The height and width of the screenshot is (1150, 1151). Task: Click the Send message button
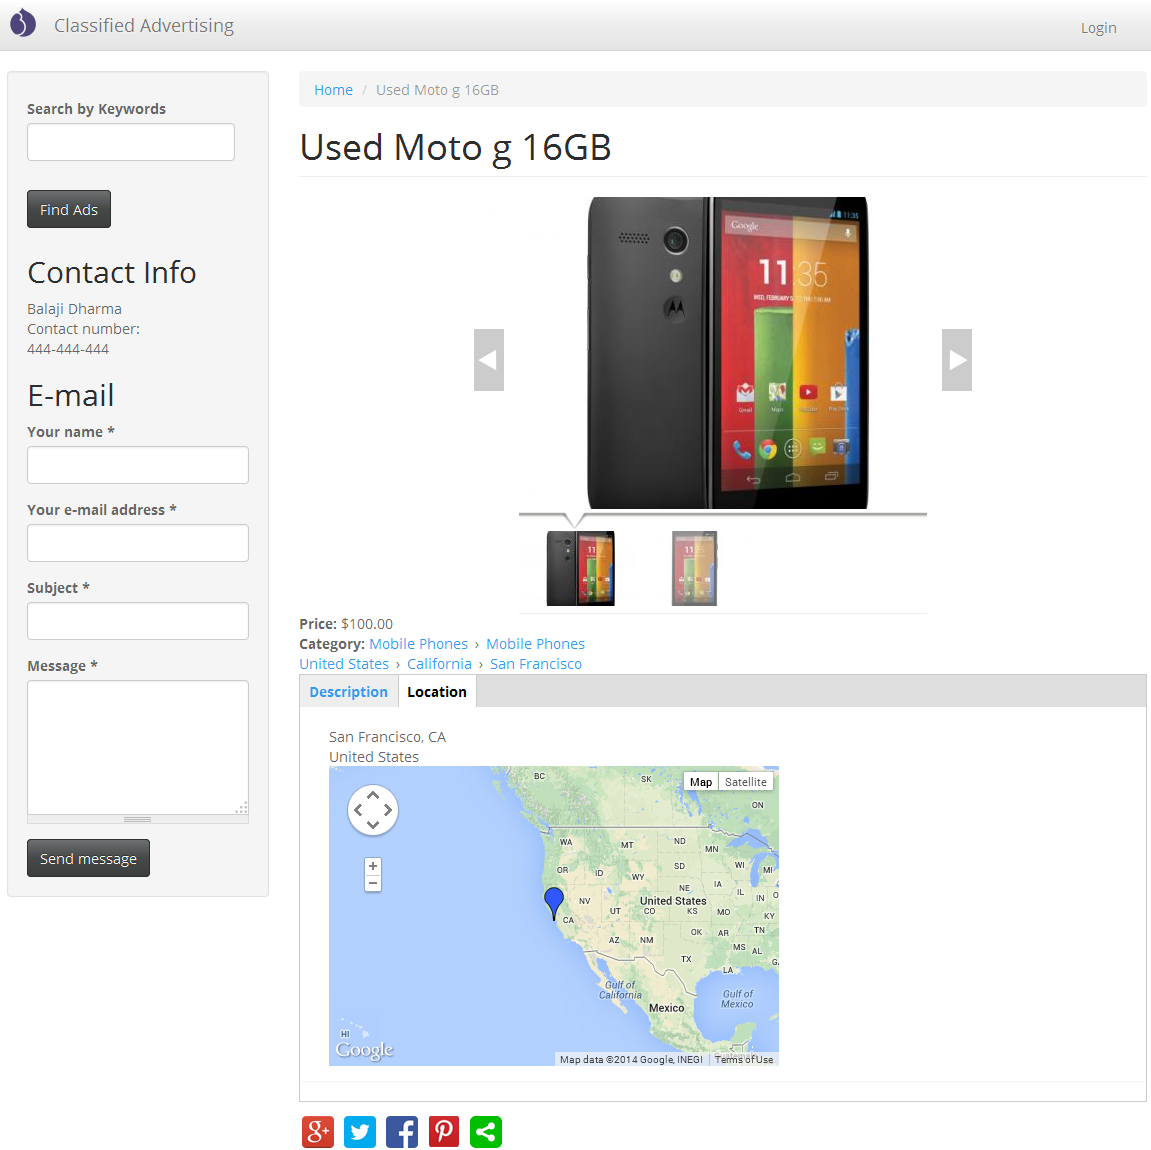[88, 858]
